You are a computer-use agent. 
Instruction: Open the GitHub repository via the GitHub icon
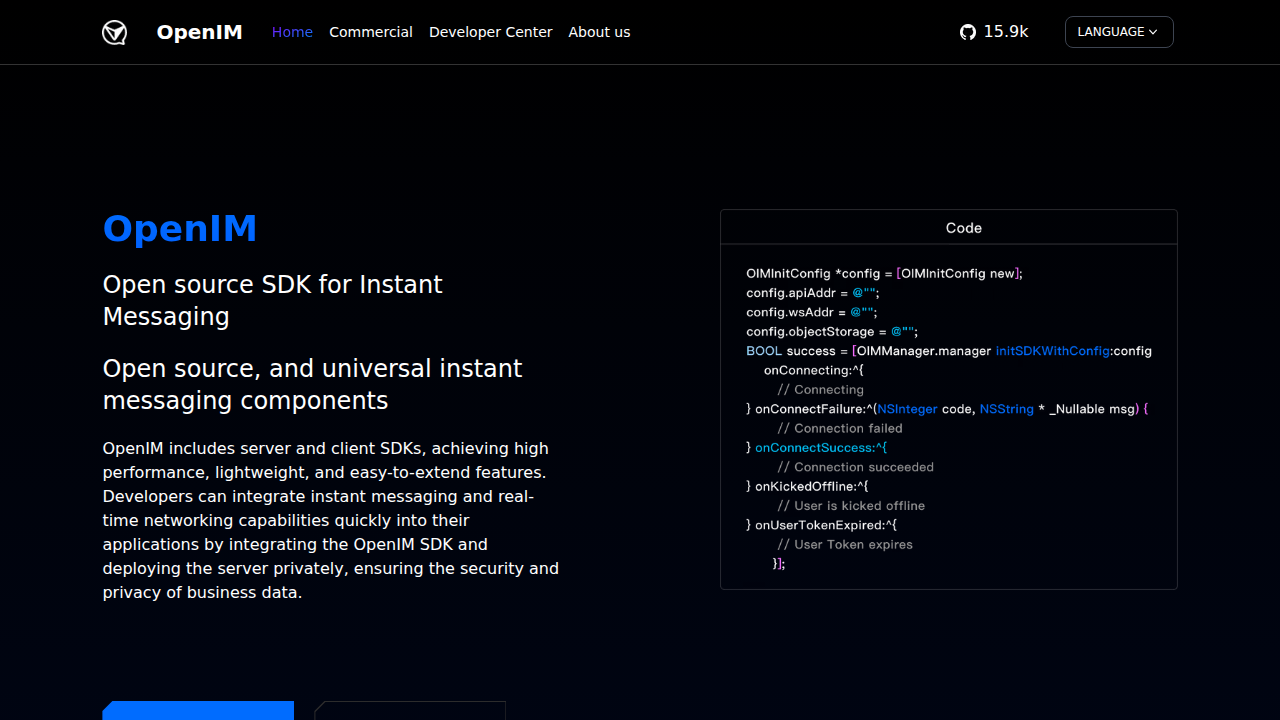967,32
